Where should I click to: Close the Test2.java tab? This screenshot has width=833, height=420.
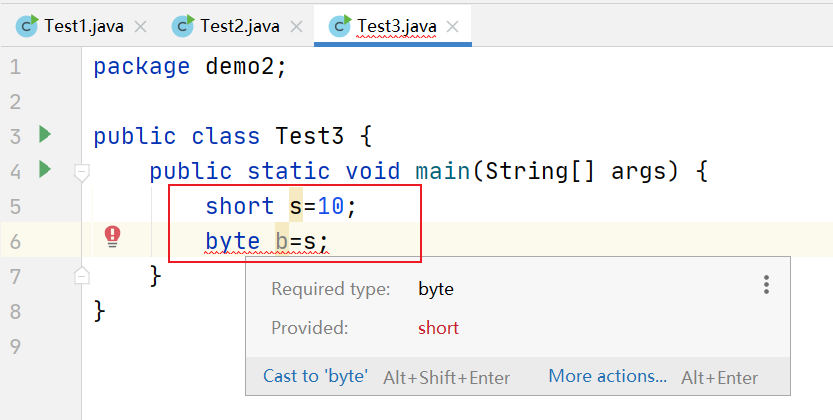click(x=296, y=27)
